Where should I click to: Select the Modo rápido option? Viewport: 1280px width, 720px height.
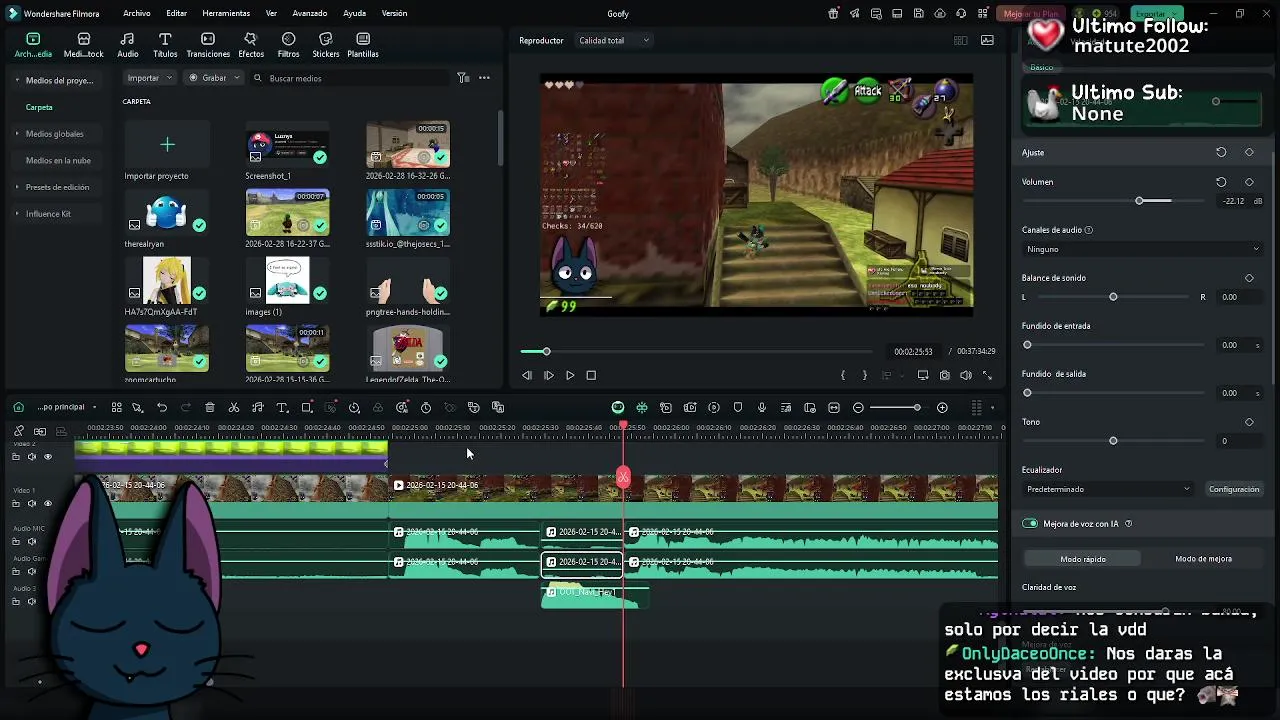[1083, 559]
